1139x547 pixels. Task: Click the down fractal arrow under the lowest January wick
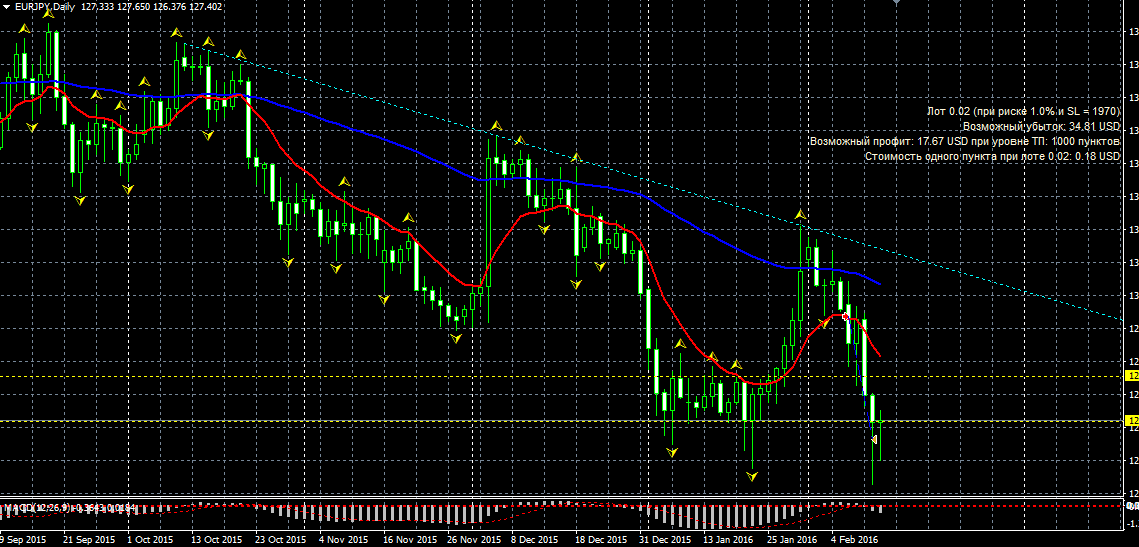point(753,477)
